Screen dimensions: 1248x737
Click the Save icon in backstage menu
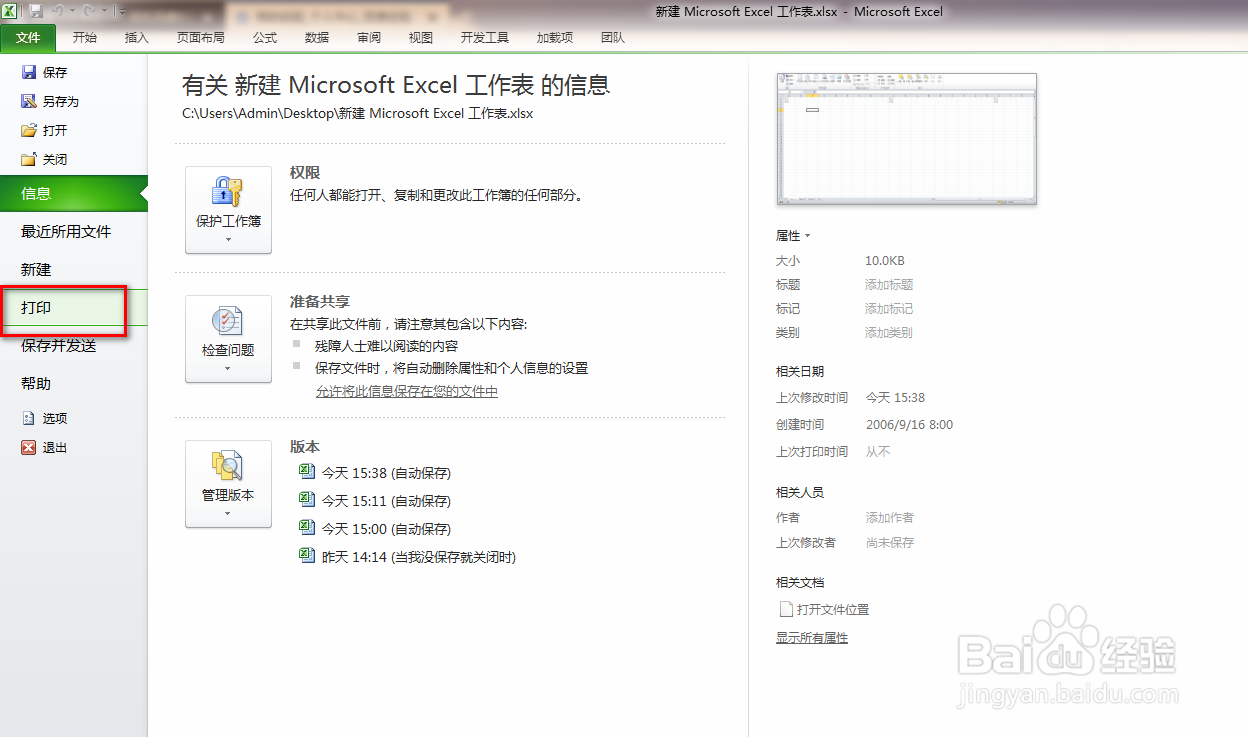[x=29, y=72]
